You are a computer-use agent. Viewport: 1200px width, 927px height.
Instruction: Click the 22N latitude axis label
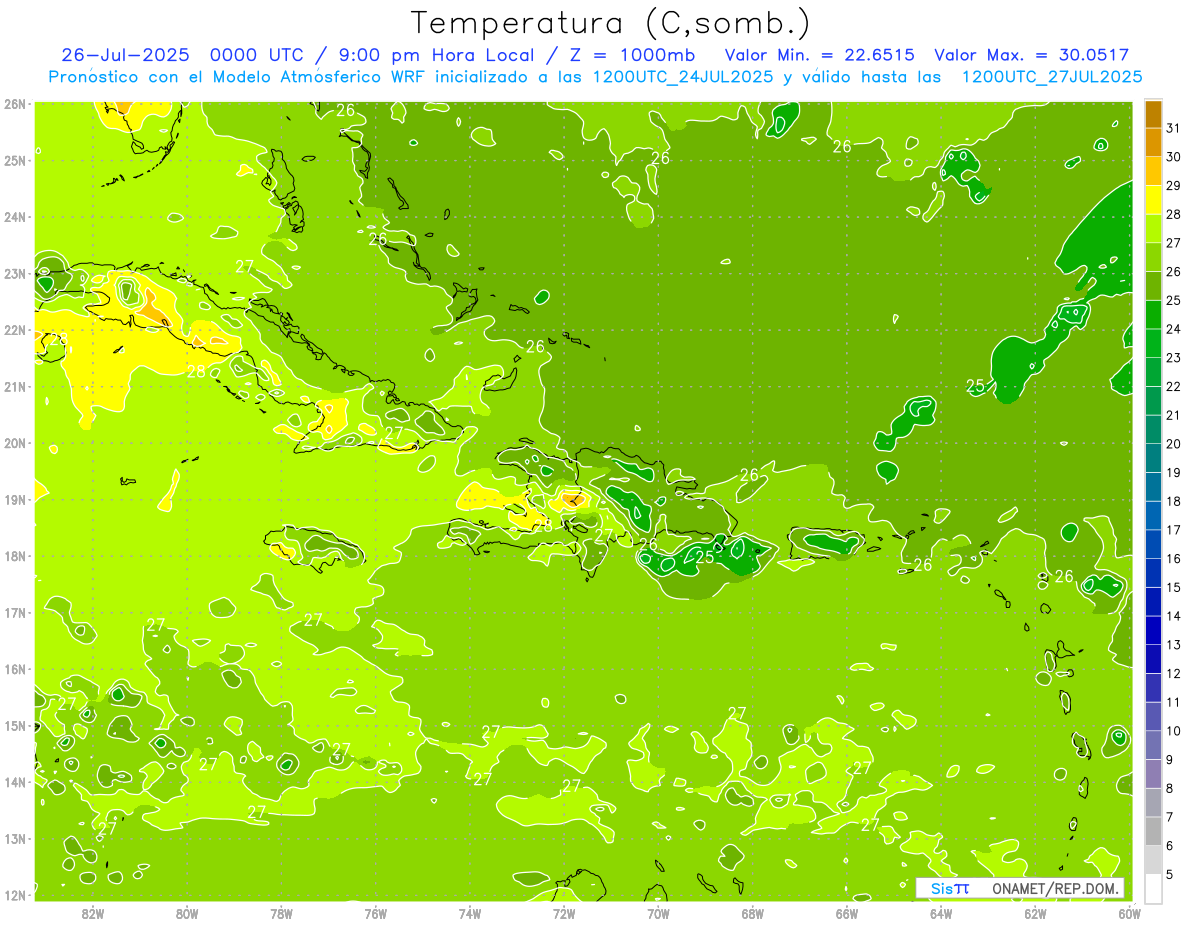click(x=15, y=330)
